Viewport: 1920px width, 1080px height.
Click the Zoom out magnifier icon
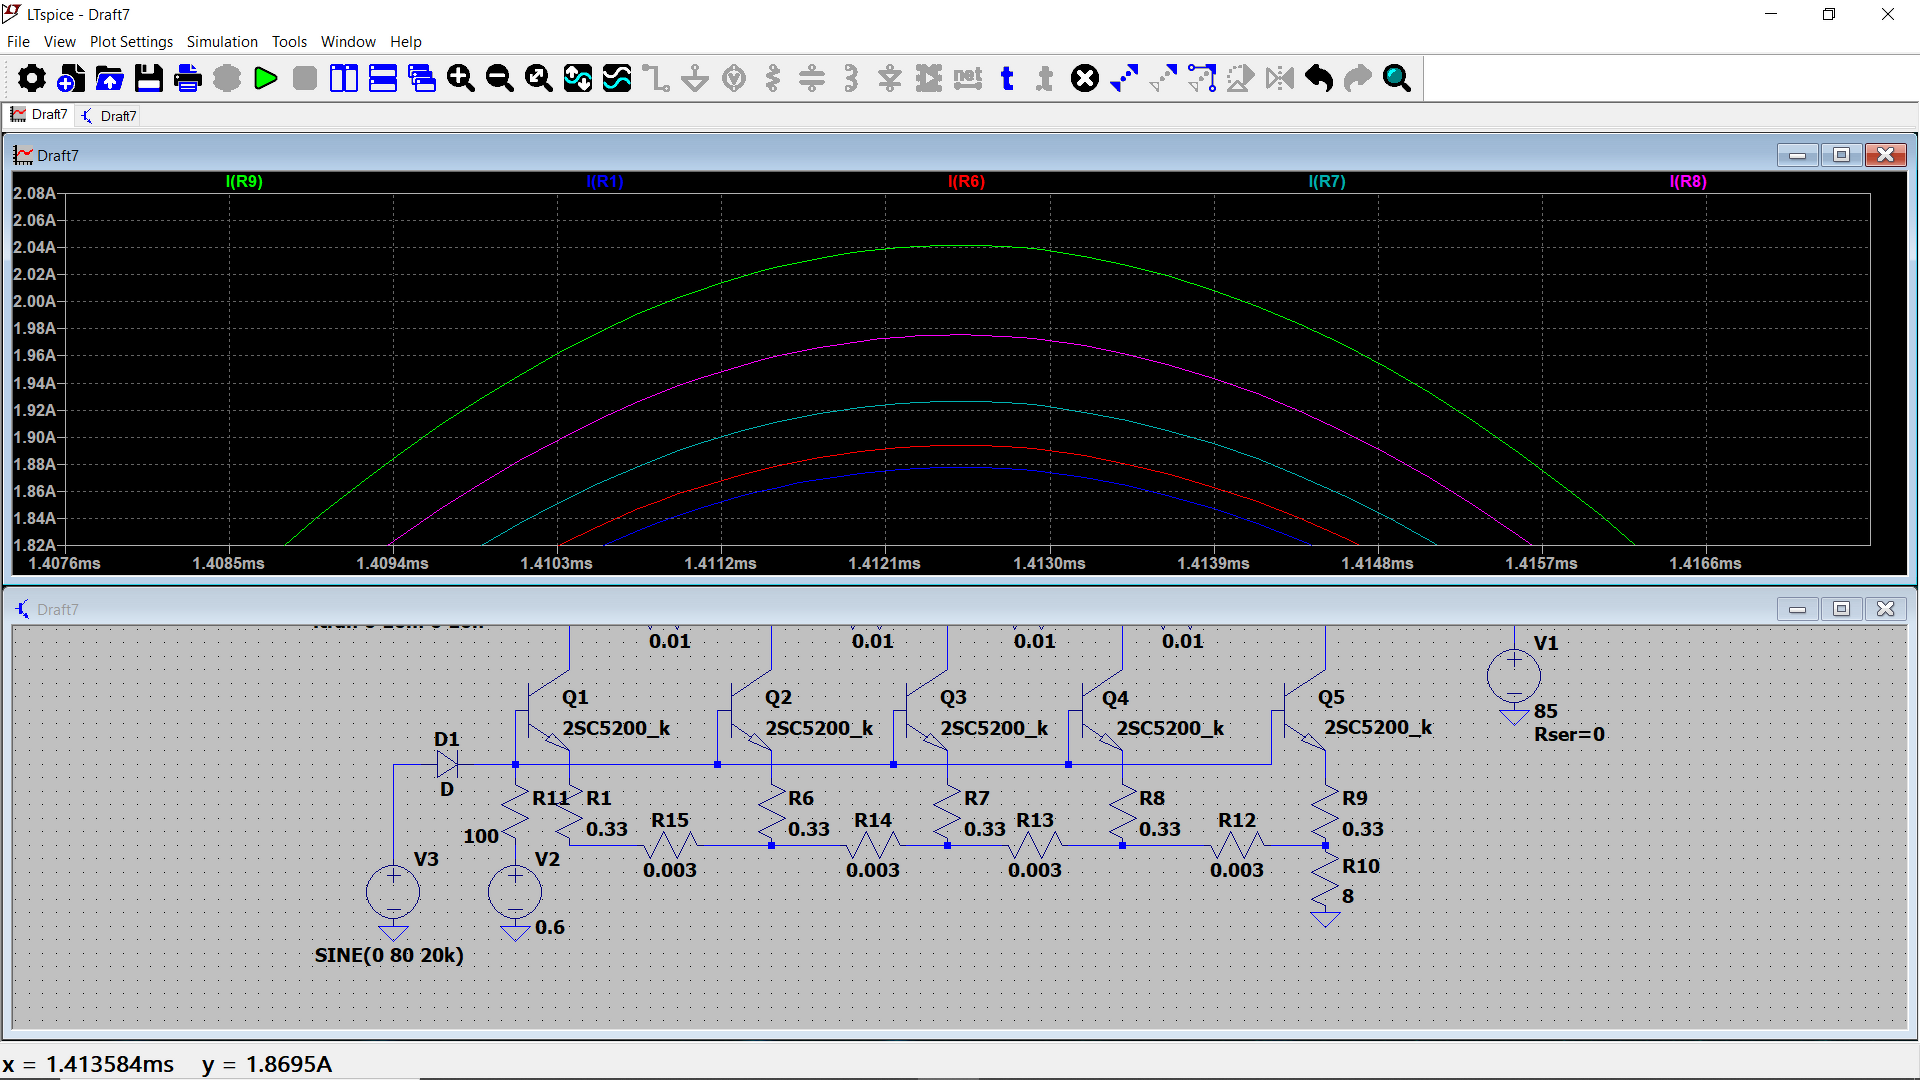pyautogui.click(x=499, y=78)
